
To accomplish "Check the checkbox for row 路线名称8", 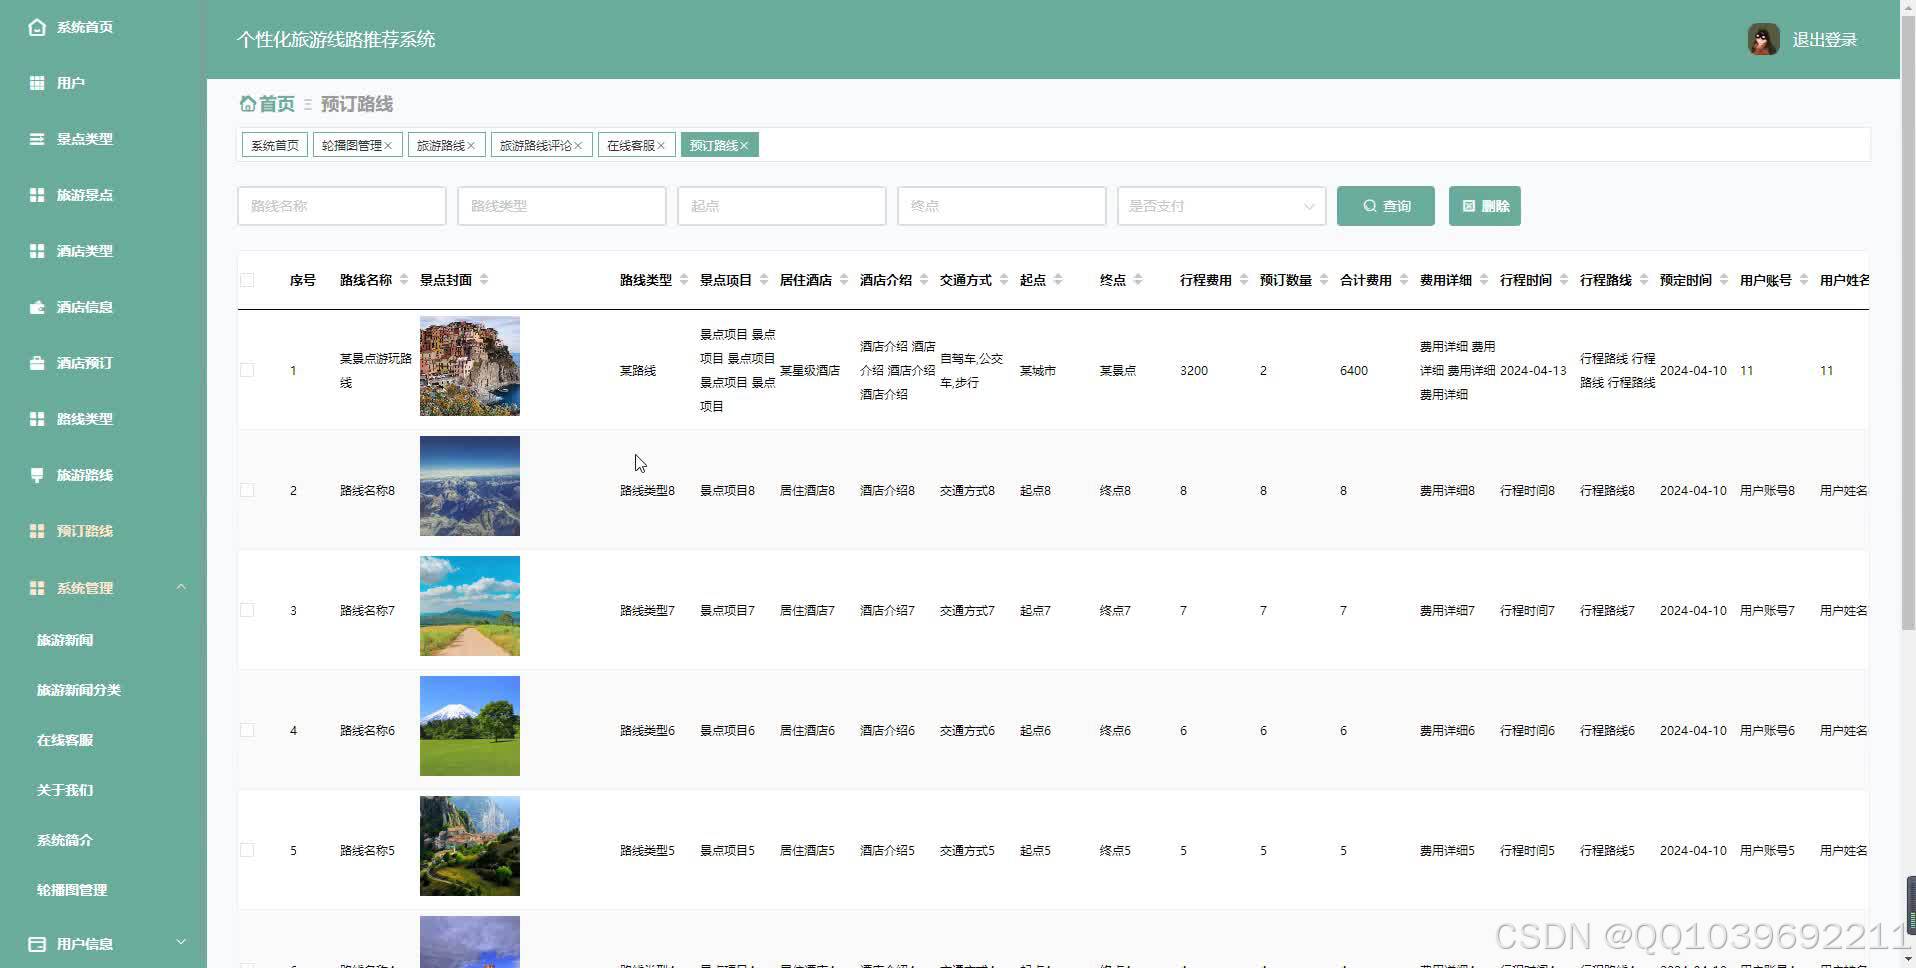I will 247,490.
